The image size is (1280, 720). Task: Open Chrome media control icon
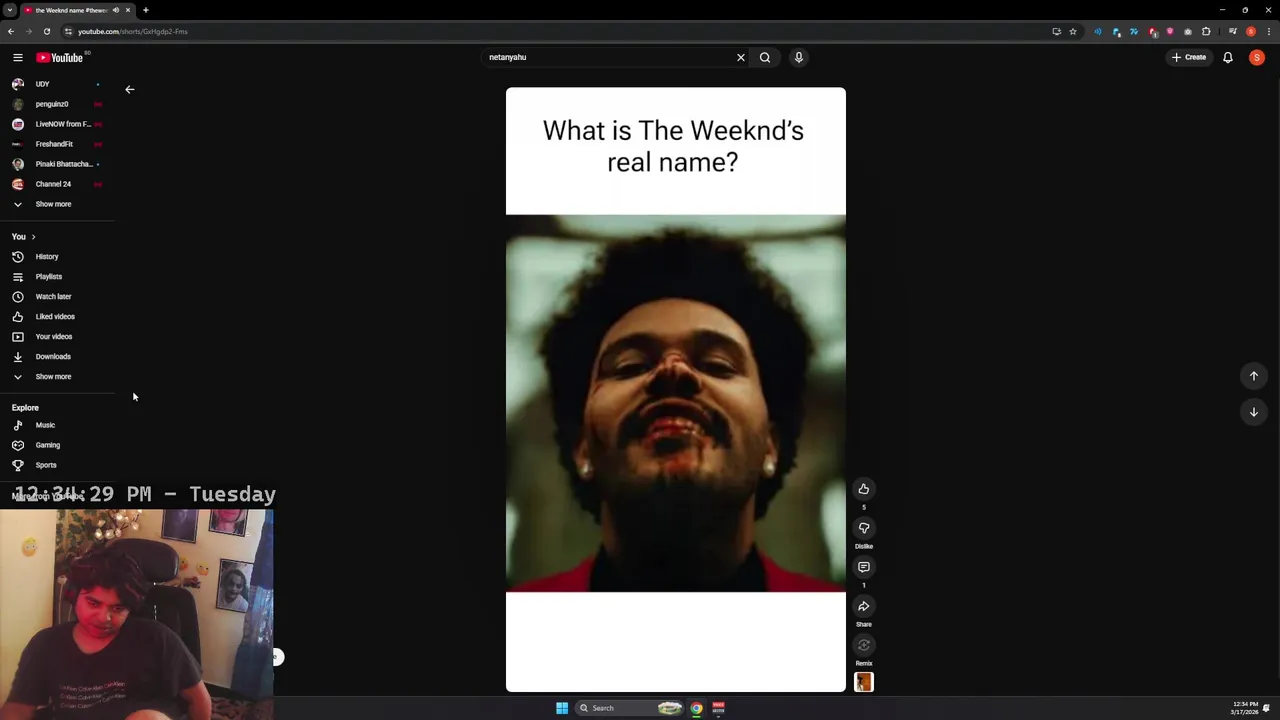tap(1233, 32)
